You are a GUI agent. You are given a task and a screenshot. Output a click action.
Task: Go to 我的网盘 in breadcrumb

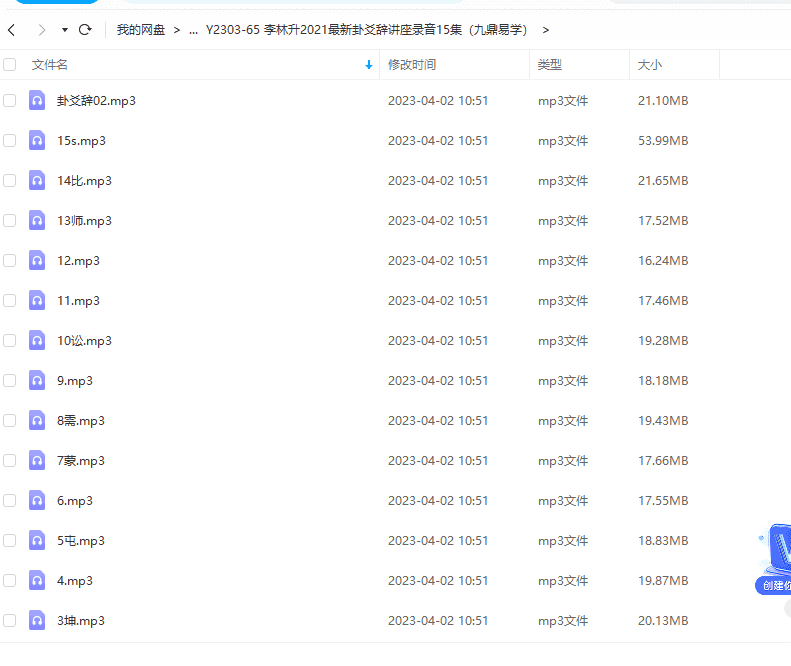[x=141, y=30]
